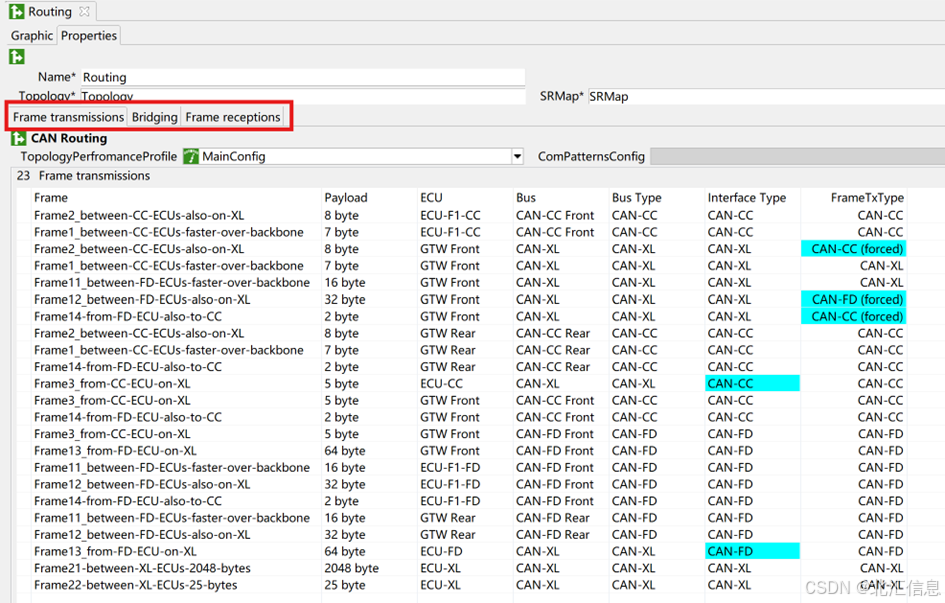945x603 pixels.
Task: Click the Routing editor tab icon
Action: click(17, 11)
